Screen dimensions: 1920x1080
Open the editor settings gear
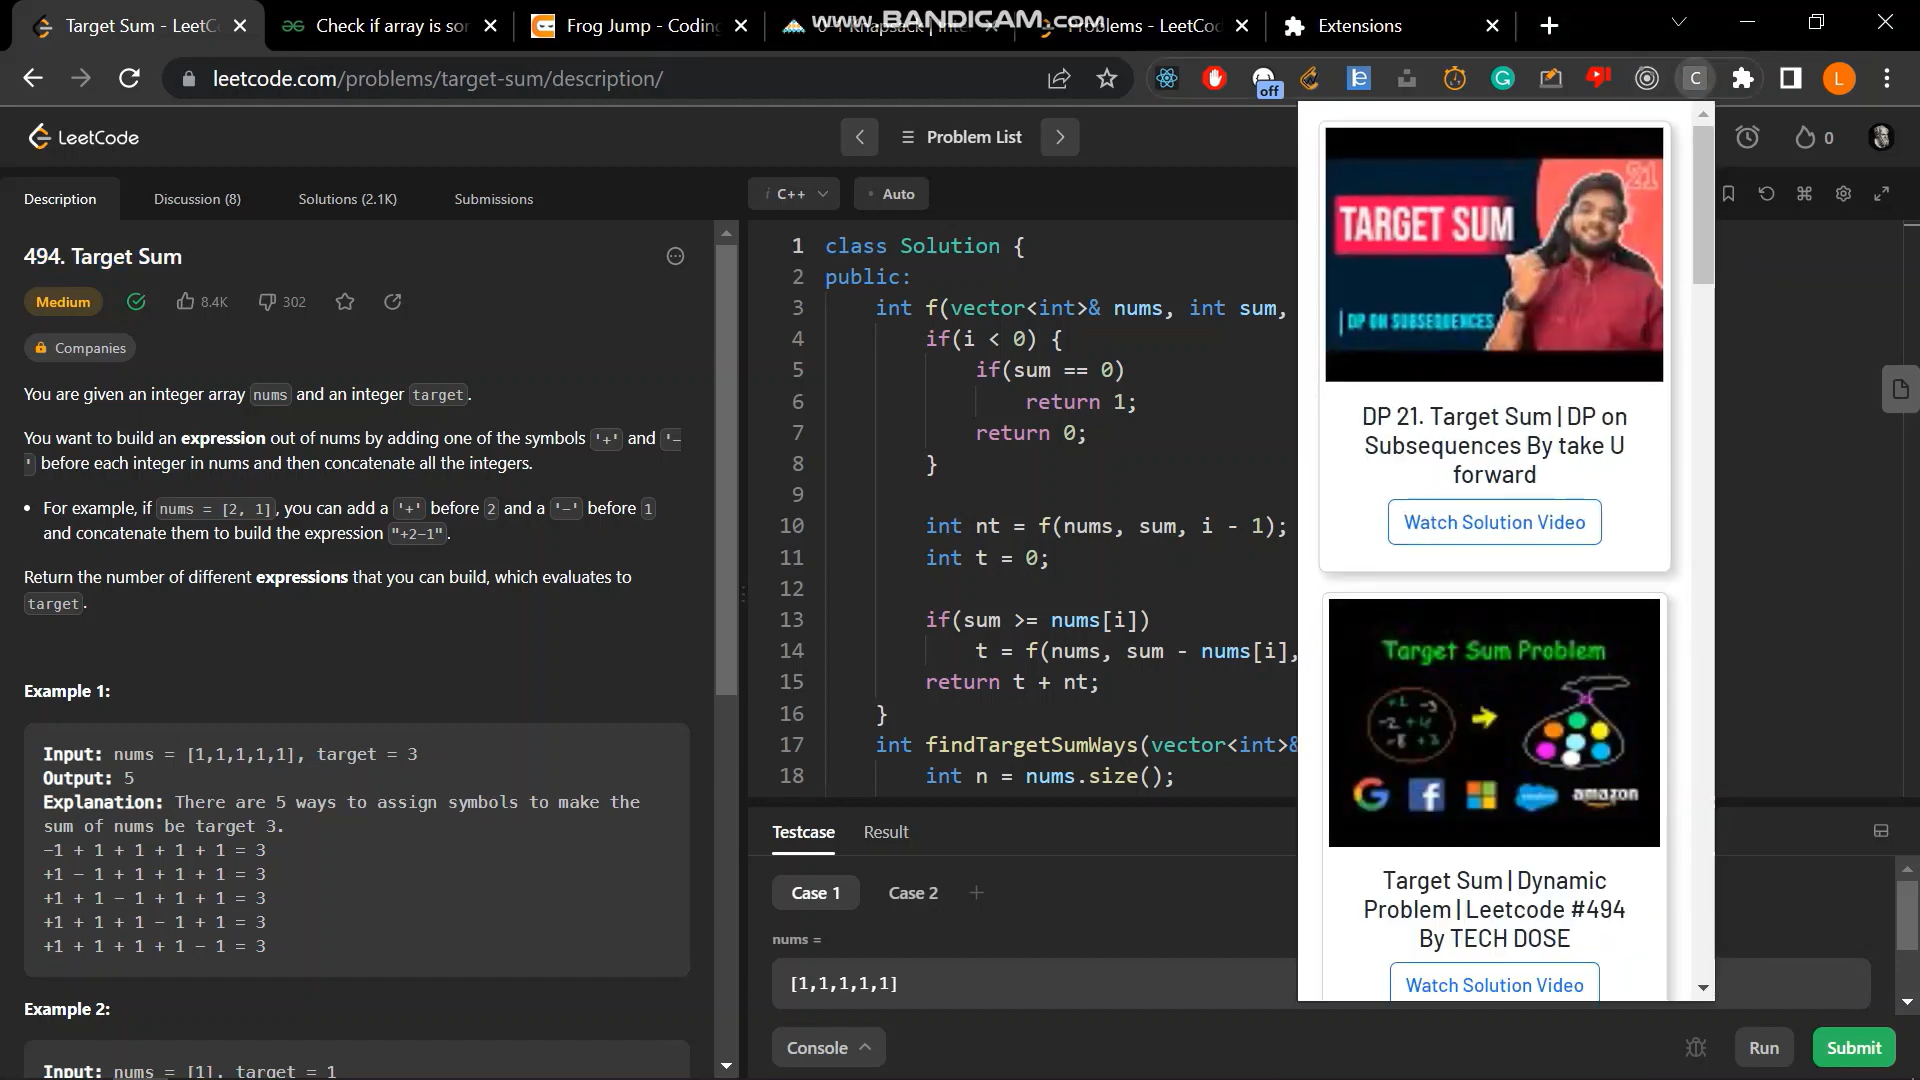[1843, 194]
